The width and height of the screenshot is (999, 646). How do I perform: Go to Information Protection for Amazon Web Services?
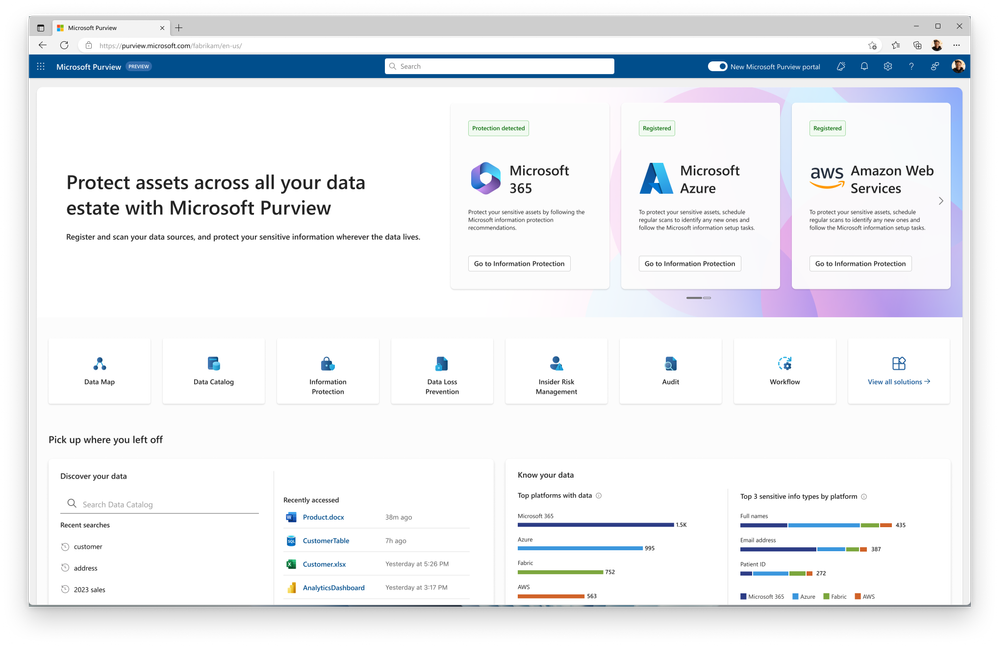coord(861,264)
